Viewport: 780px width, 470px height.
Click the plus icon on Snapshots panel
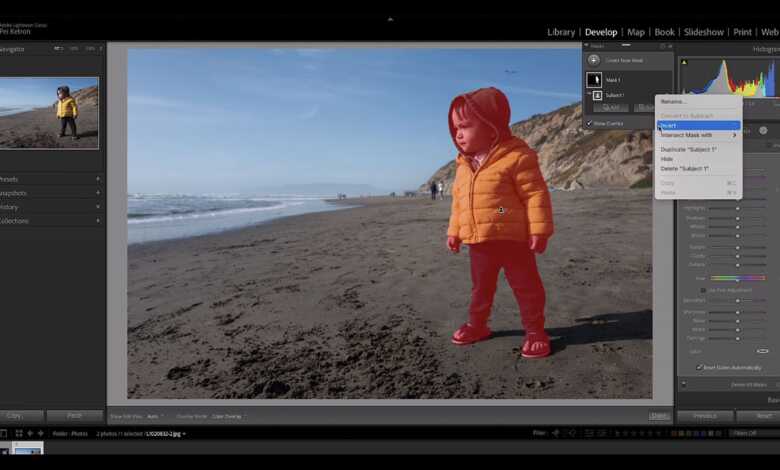(98, 193)
